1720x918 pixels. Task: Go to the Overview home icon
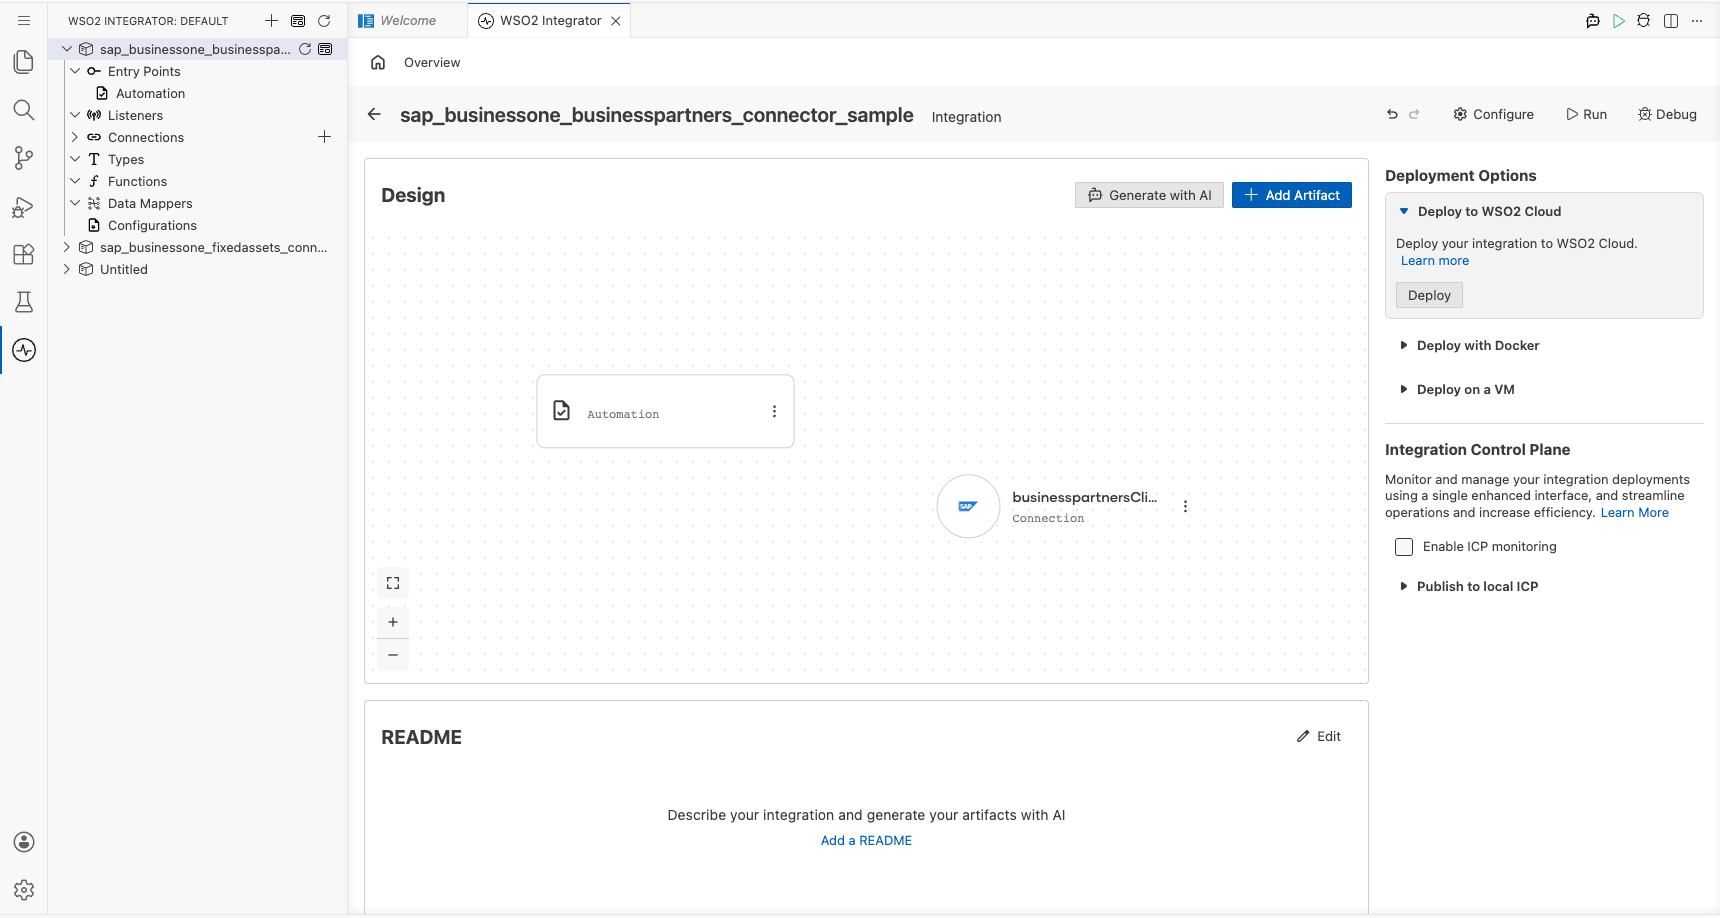pos(378,62)
